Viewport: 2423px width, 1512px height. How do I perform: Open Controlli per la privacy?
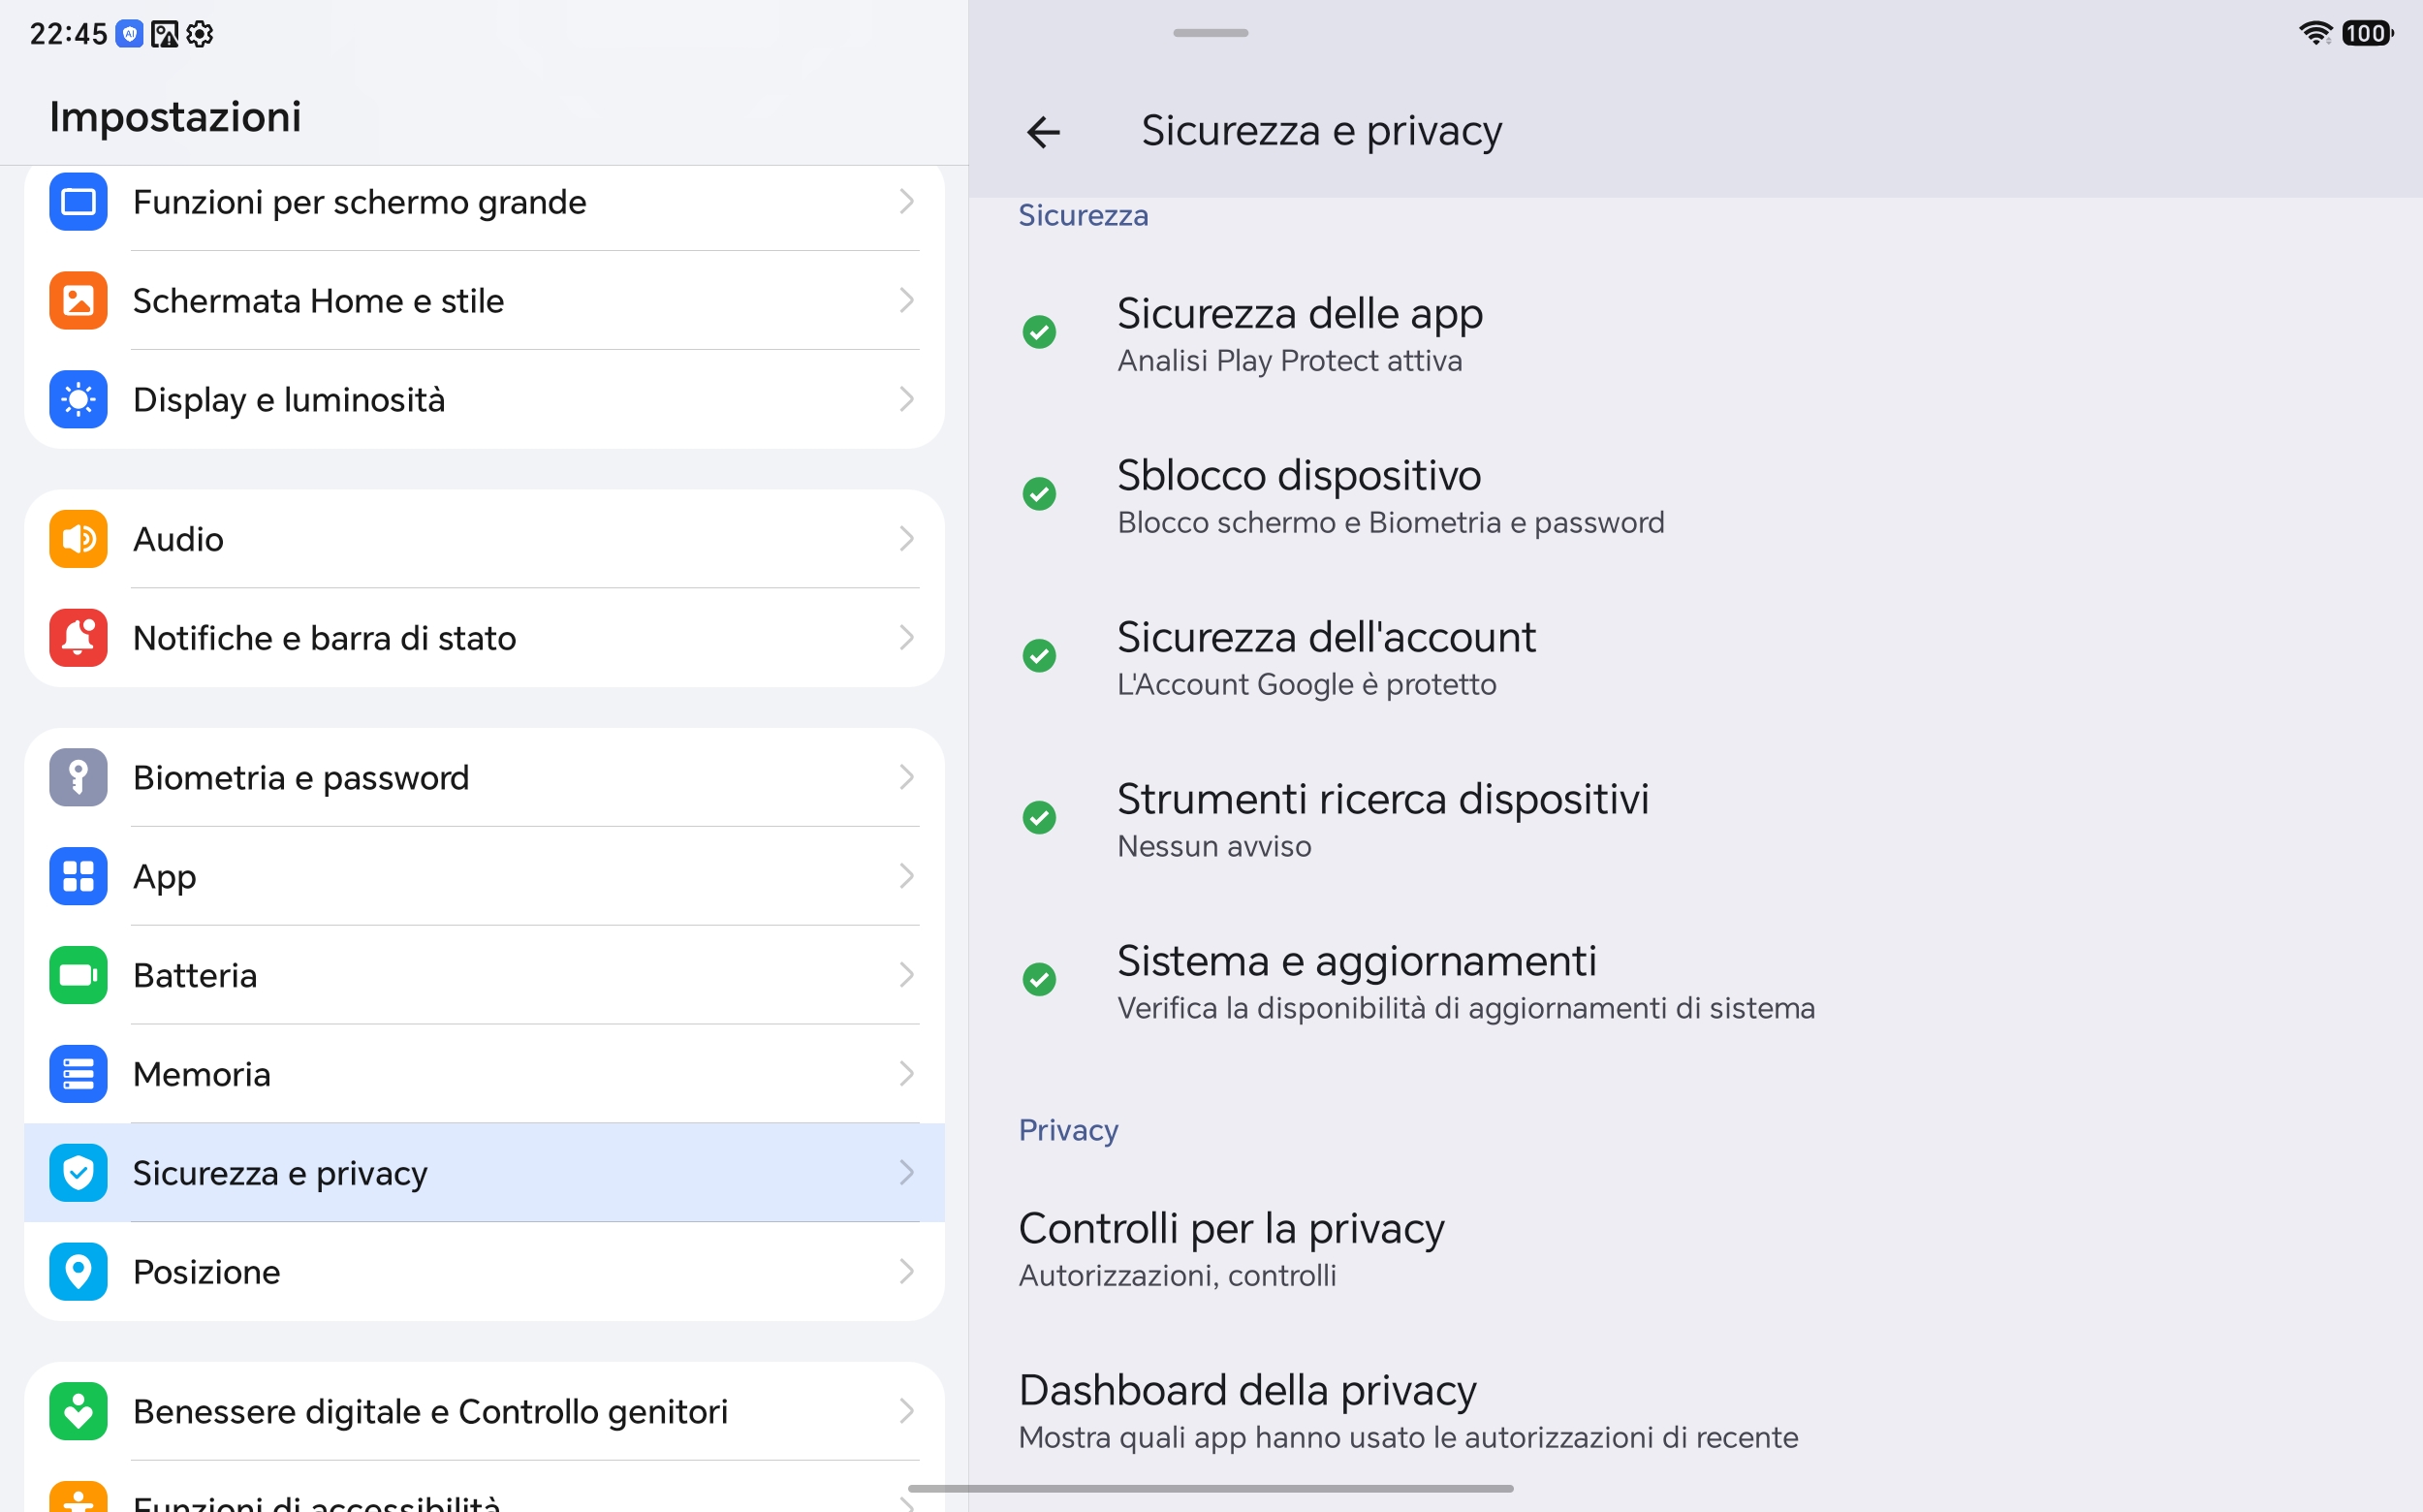(1695, 1249)
